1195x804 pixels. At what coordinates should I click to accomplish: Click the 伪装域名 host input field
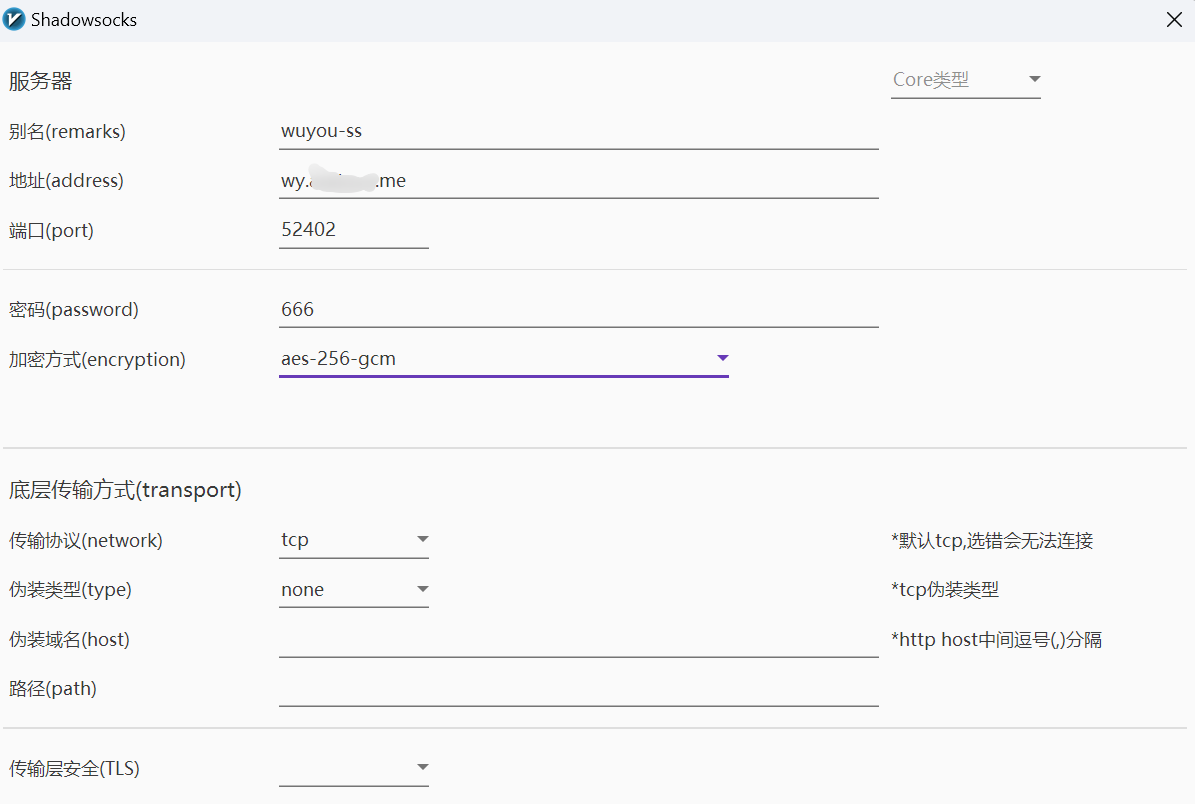pos(578,640)
